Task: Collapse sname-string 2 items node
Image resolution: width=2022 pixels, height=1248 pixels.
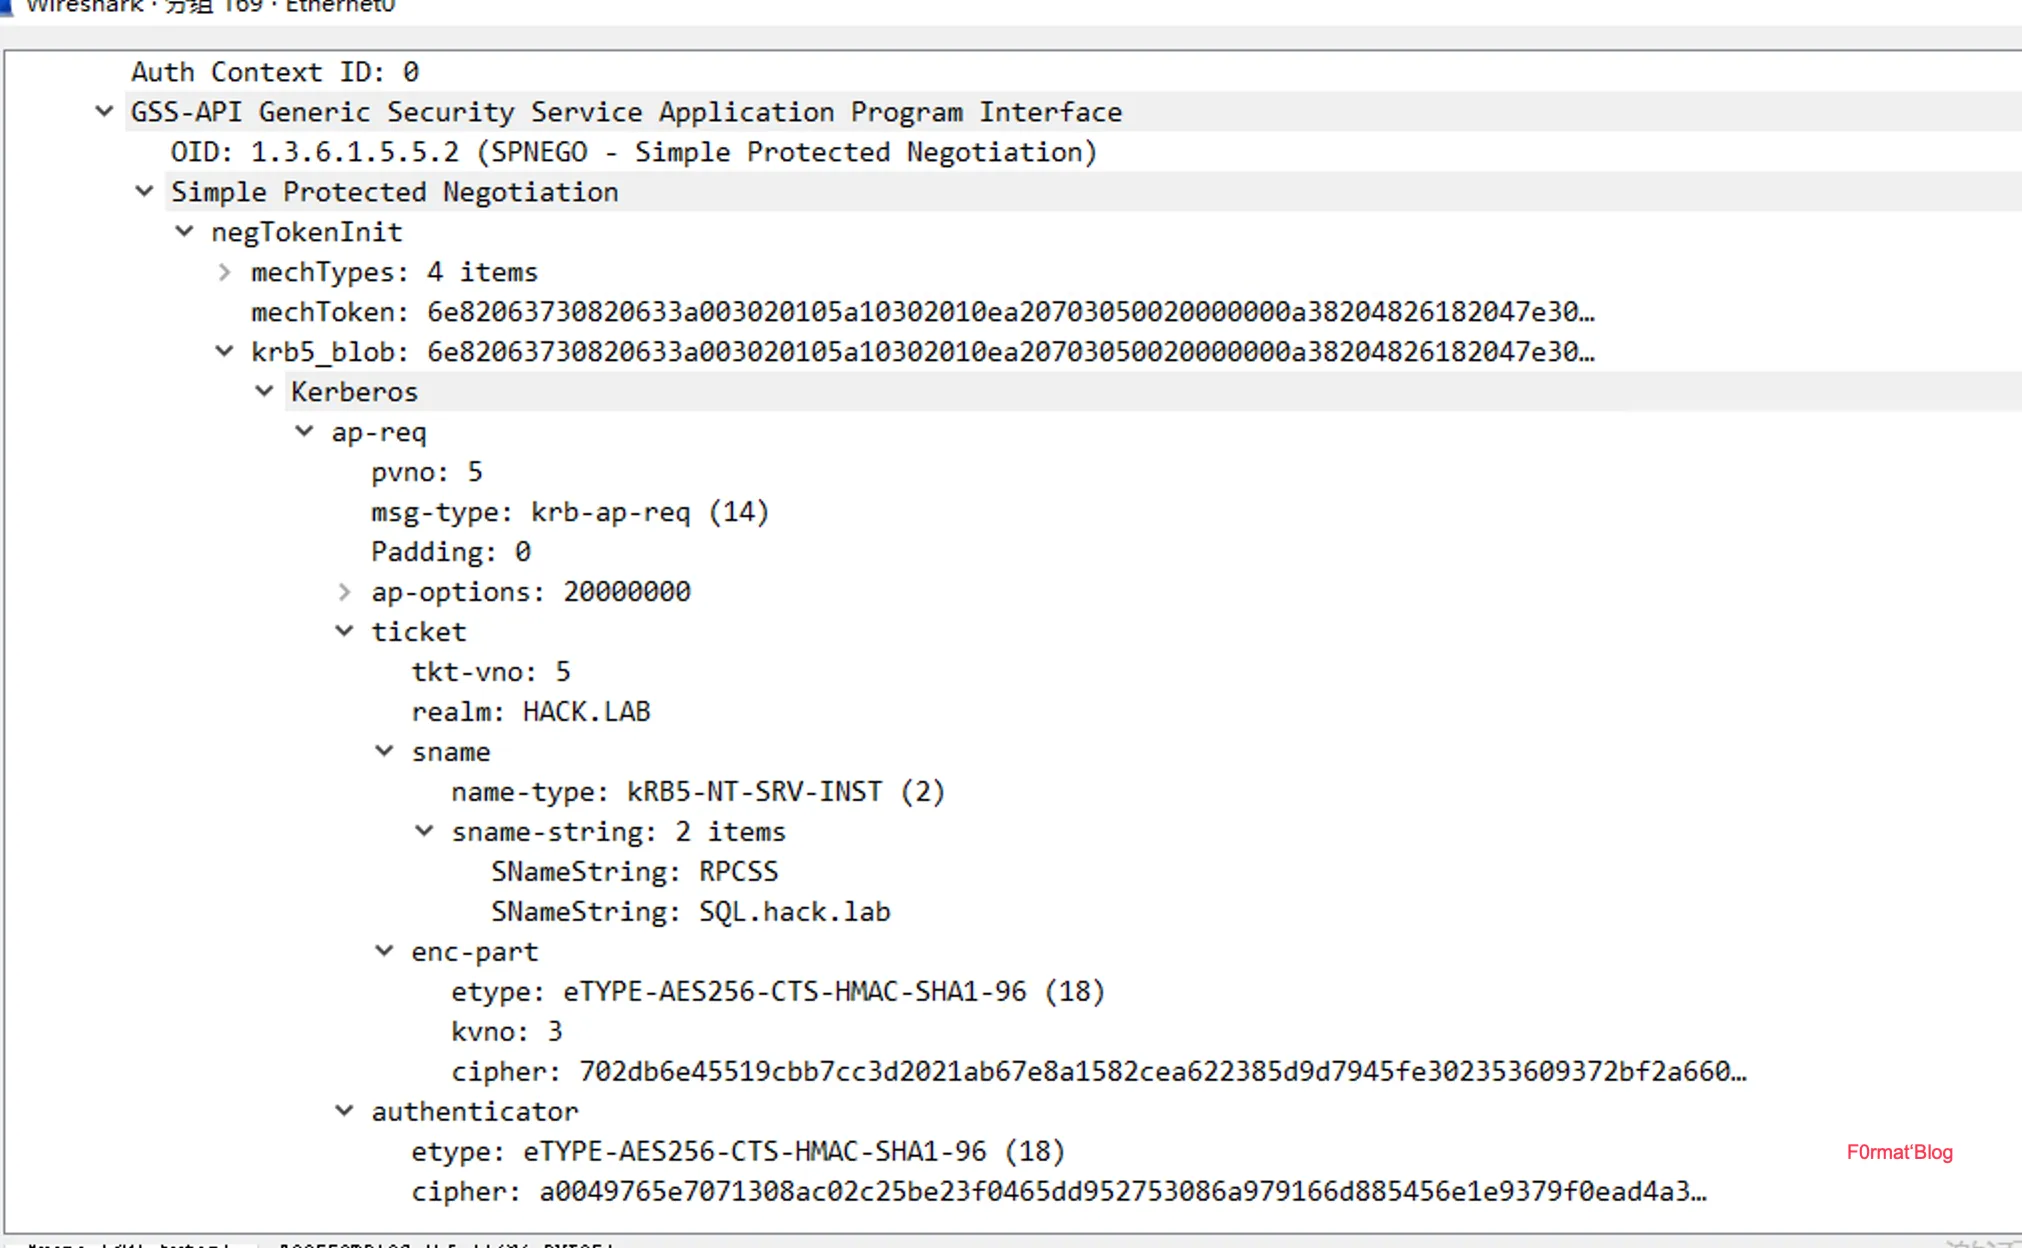Action: (x=424, y=831)
